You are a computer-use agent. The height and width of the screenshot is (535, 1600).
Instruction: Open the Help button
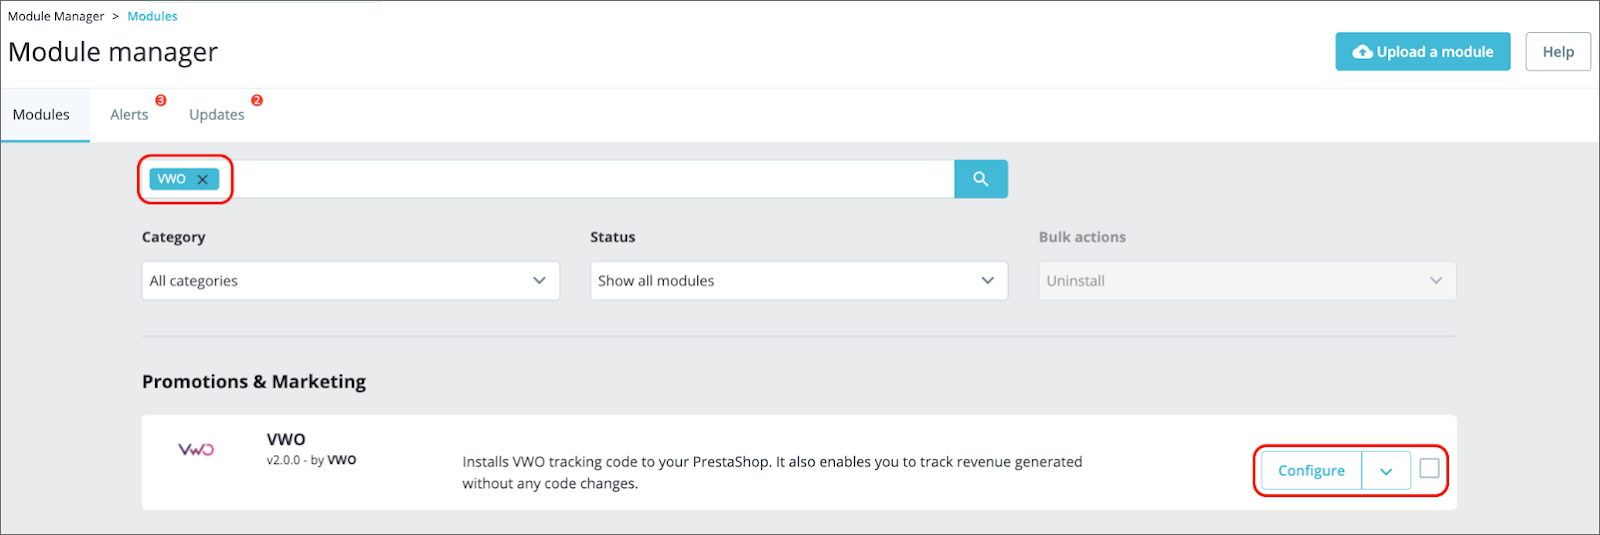[1558, 52]
